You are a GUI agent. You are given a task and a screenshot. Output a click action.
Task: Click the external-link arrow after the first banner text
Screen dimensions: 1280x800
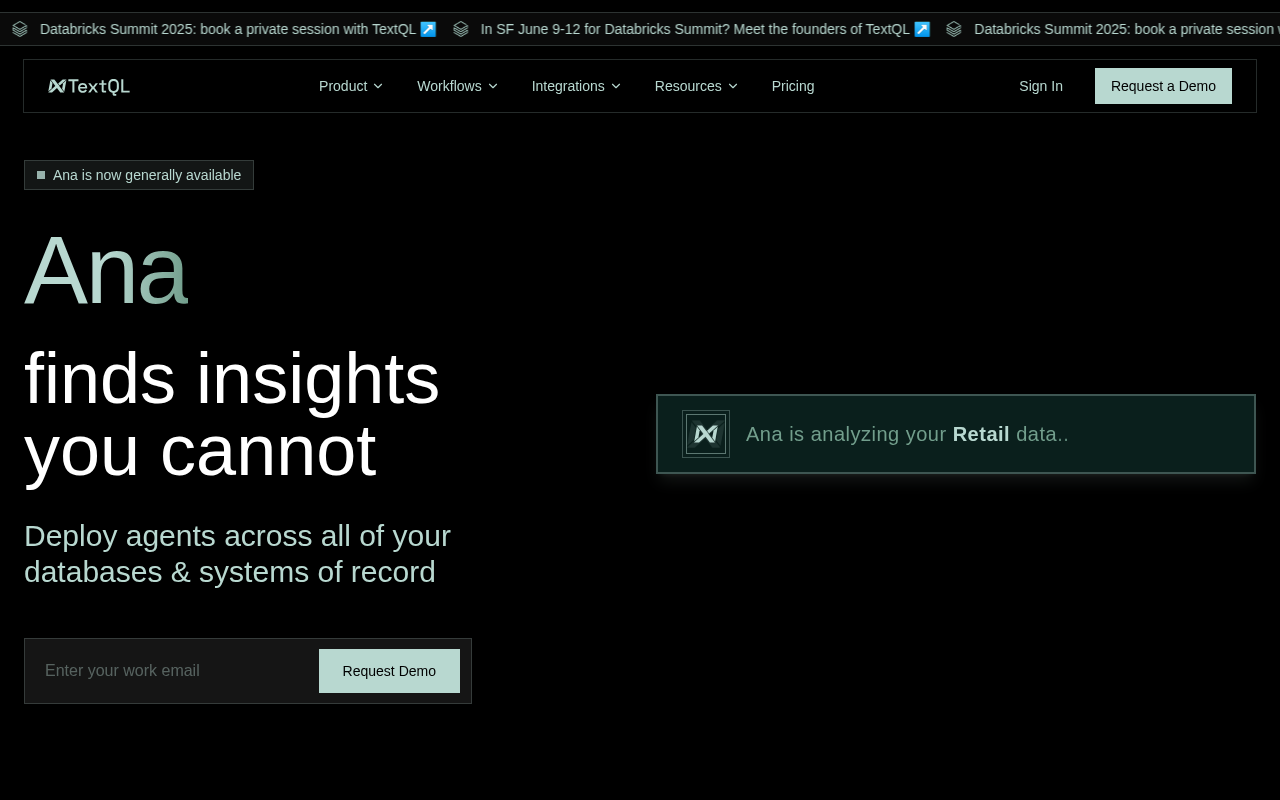pyautogui.click(x=428, y=28)
